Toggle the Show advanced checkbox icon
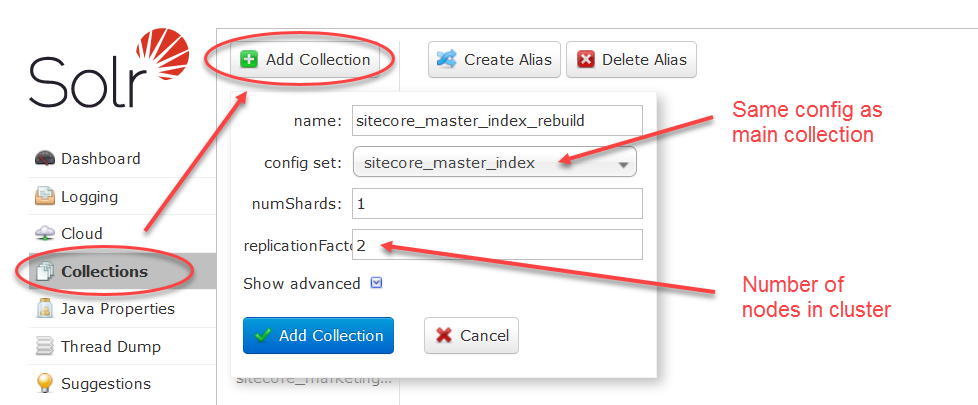Image resolution: width=978 pixels, height=405 pixels. pyautogui.click(x=376, y=283)
